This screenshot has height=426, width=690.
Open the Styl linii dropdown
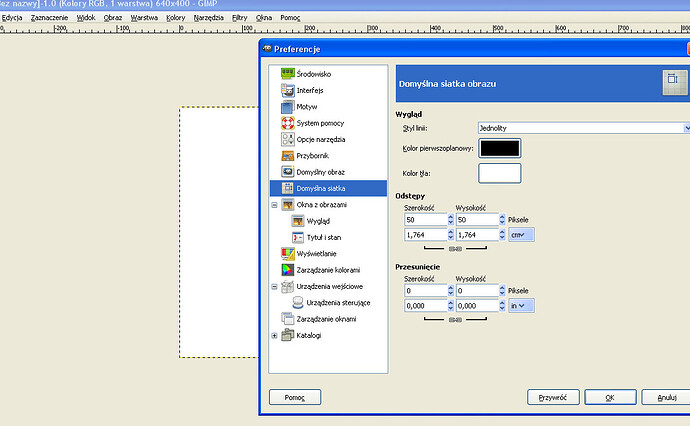click(x=584, y=128)
